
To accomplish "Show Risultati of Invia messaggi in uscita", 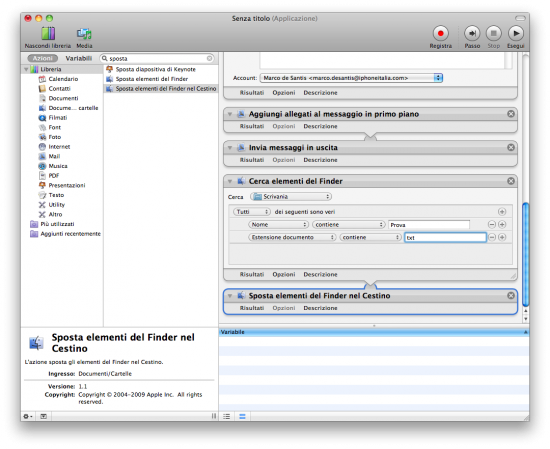I will click(x=251, y=160).
